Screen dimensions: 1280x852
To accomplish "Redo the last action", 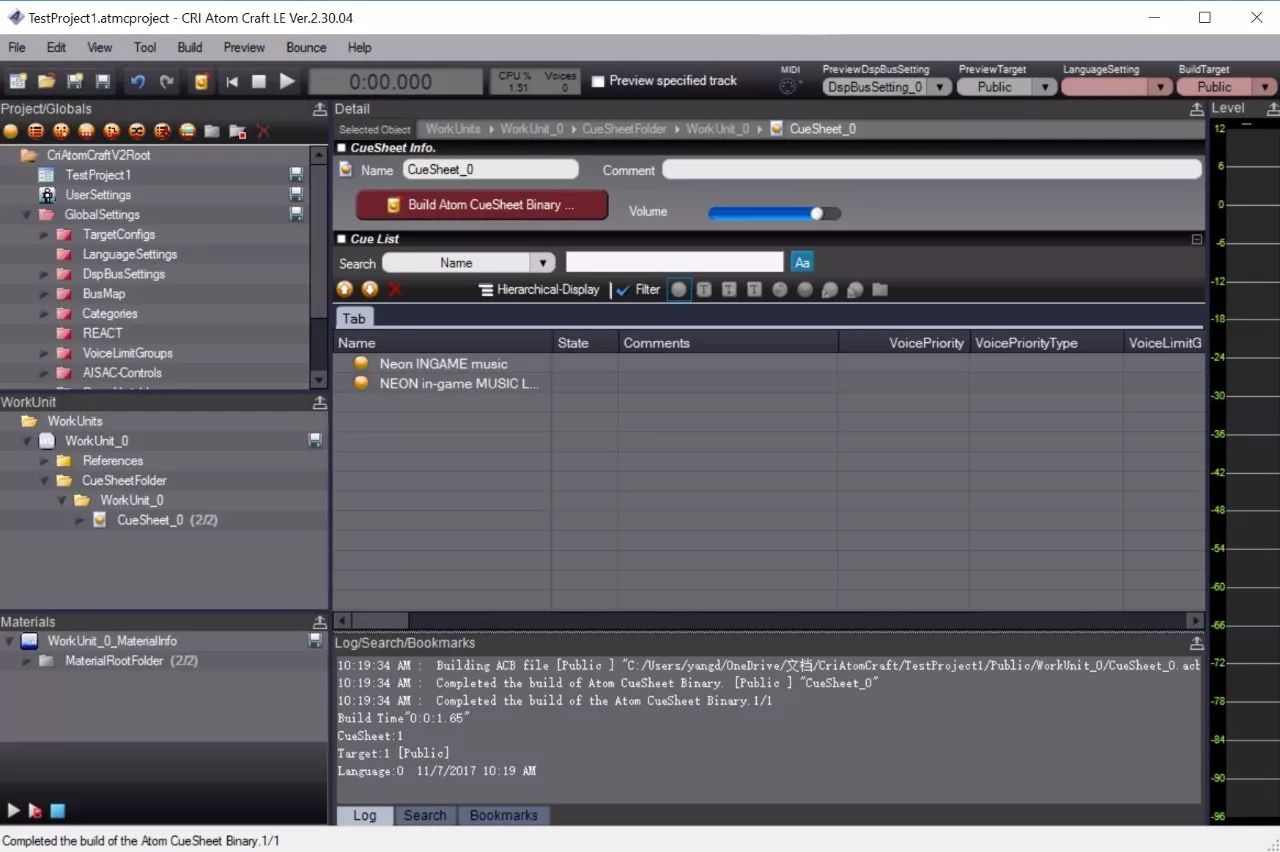I will [167, 81].
